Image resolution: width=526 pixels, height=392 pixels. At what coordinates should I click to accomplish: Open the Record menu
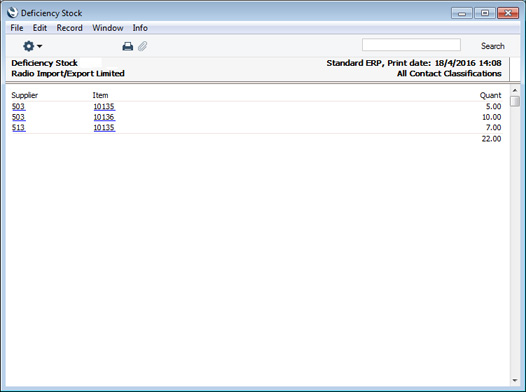69,28
